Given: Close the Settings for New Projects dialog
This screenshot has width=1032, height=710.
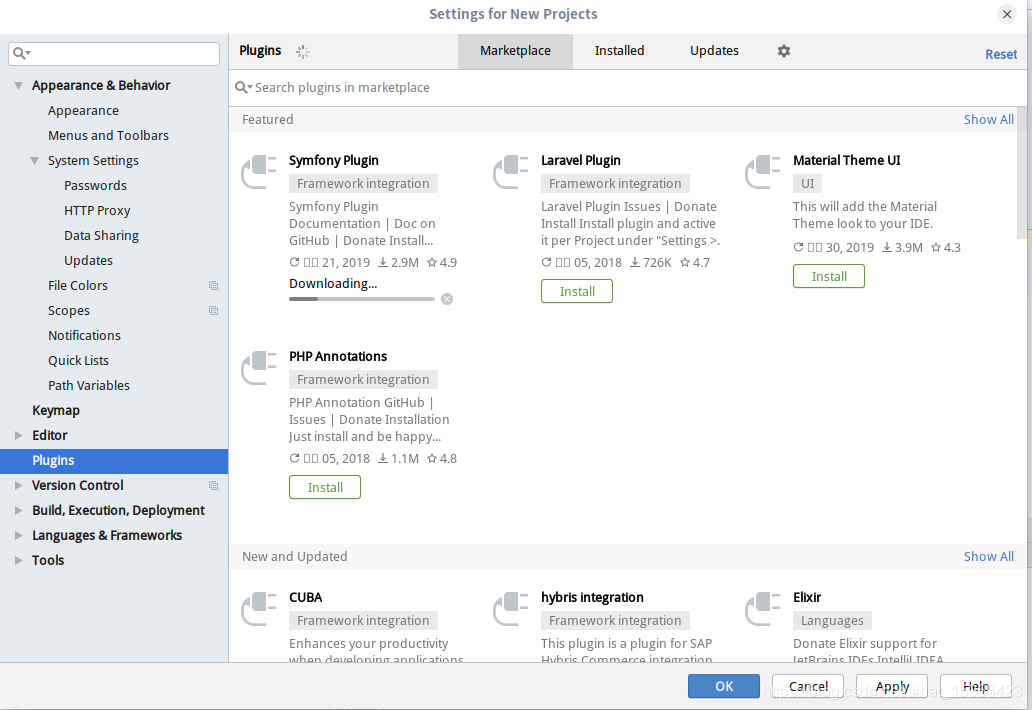Looking at the screenshot, I should pos(1007,14).
